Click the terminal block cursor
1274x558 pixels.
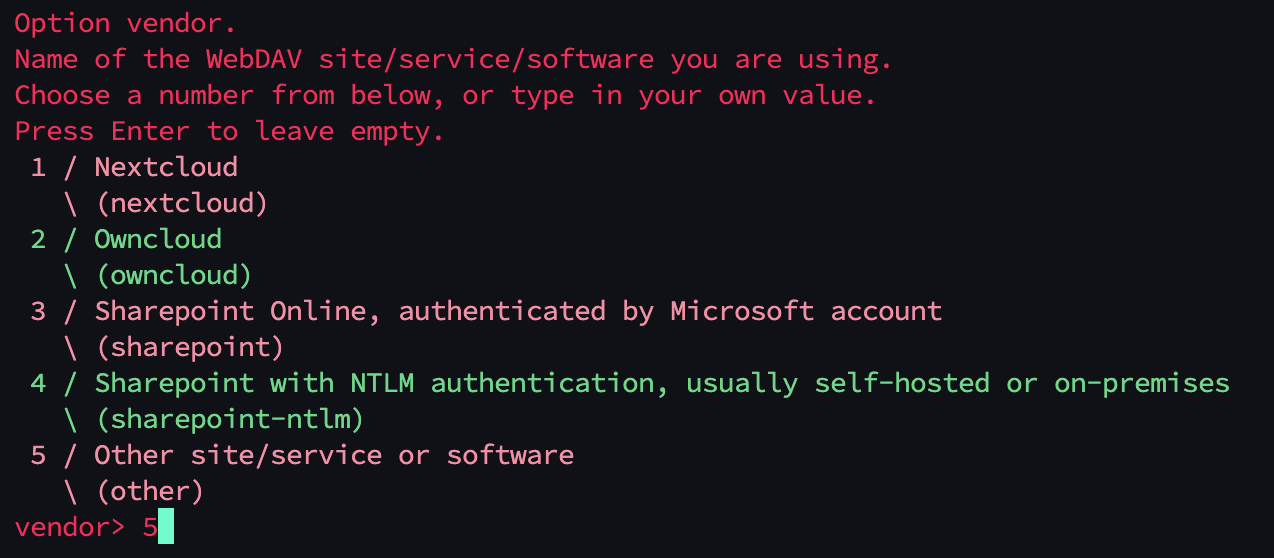(166, 527)
